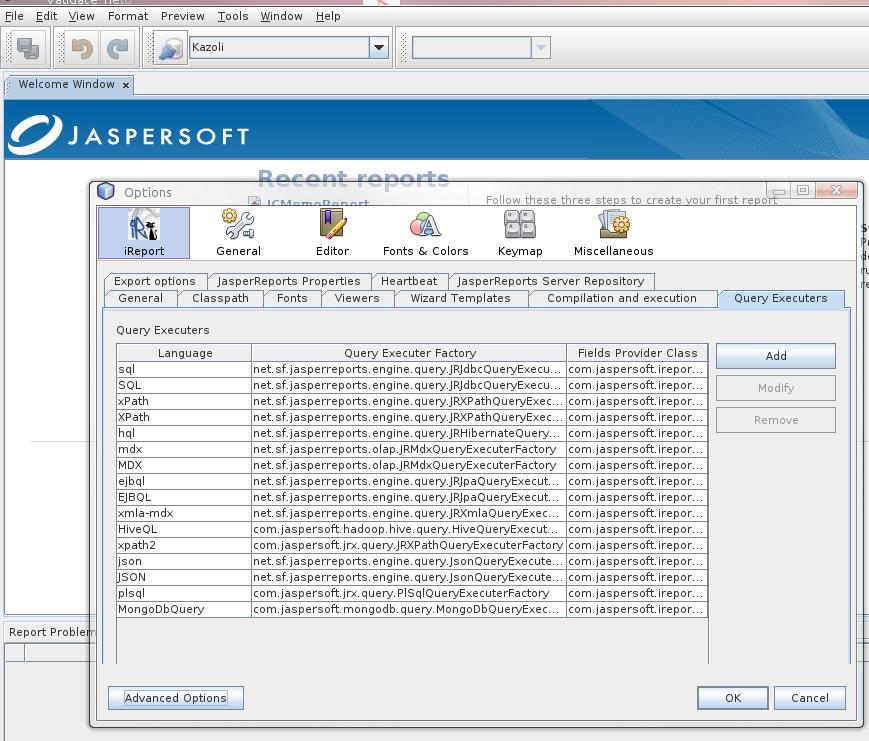
Task: Select the Welcome Window tab
Action: 67,84
